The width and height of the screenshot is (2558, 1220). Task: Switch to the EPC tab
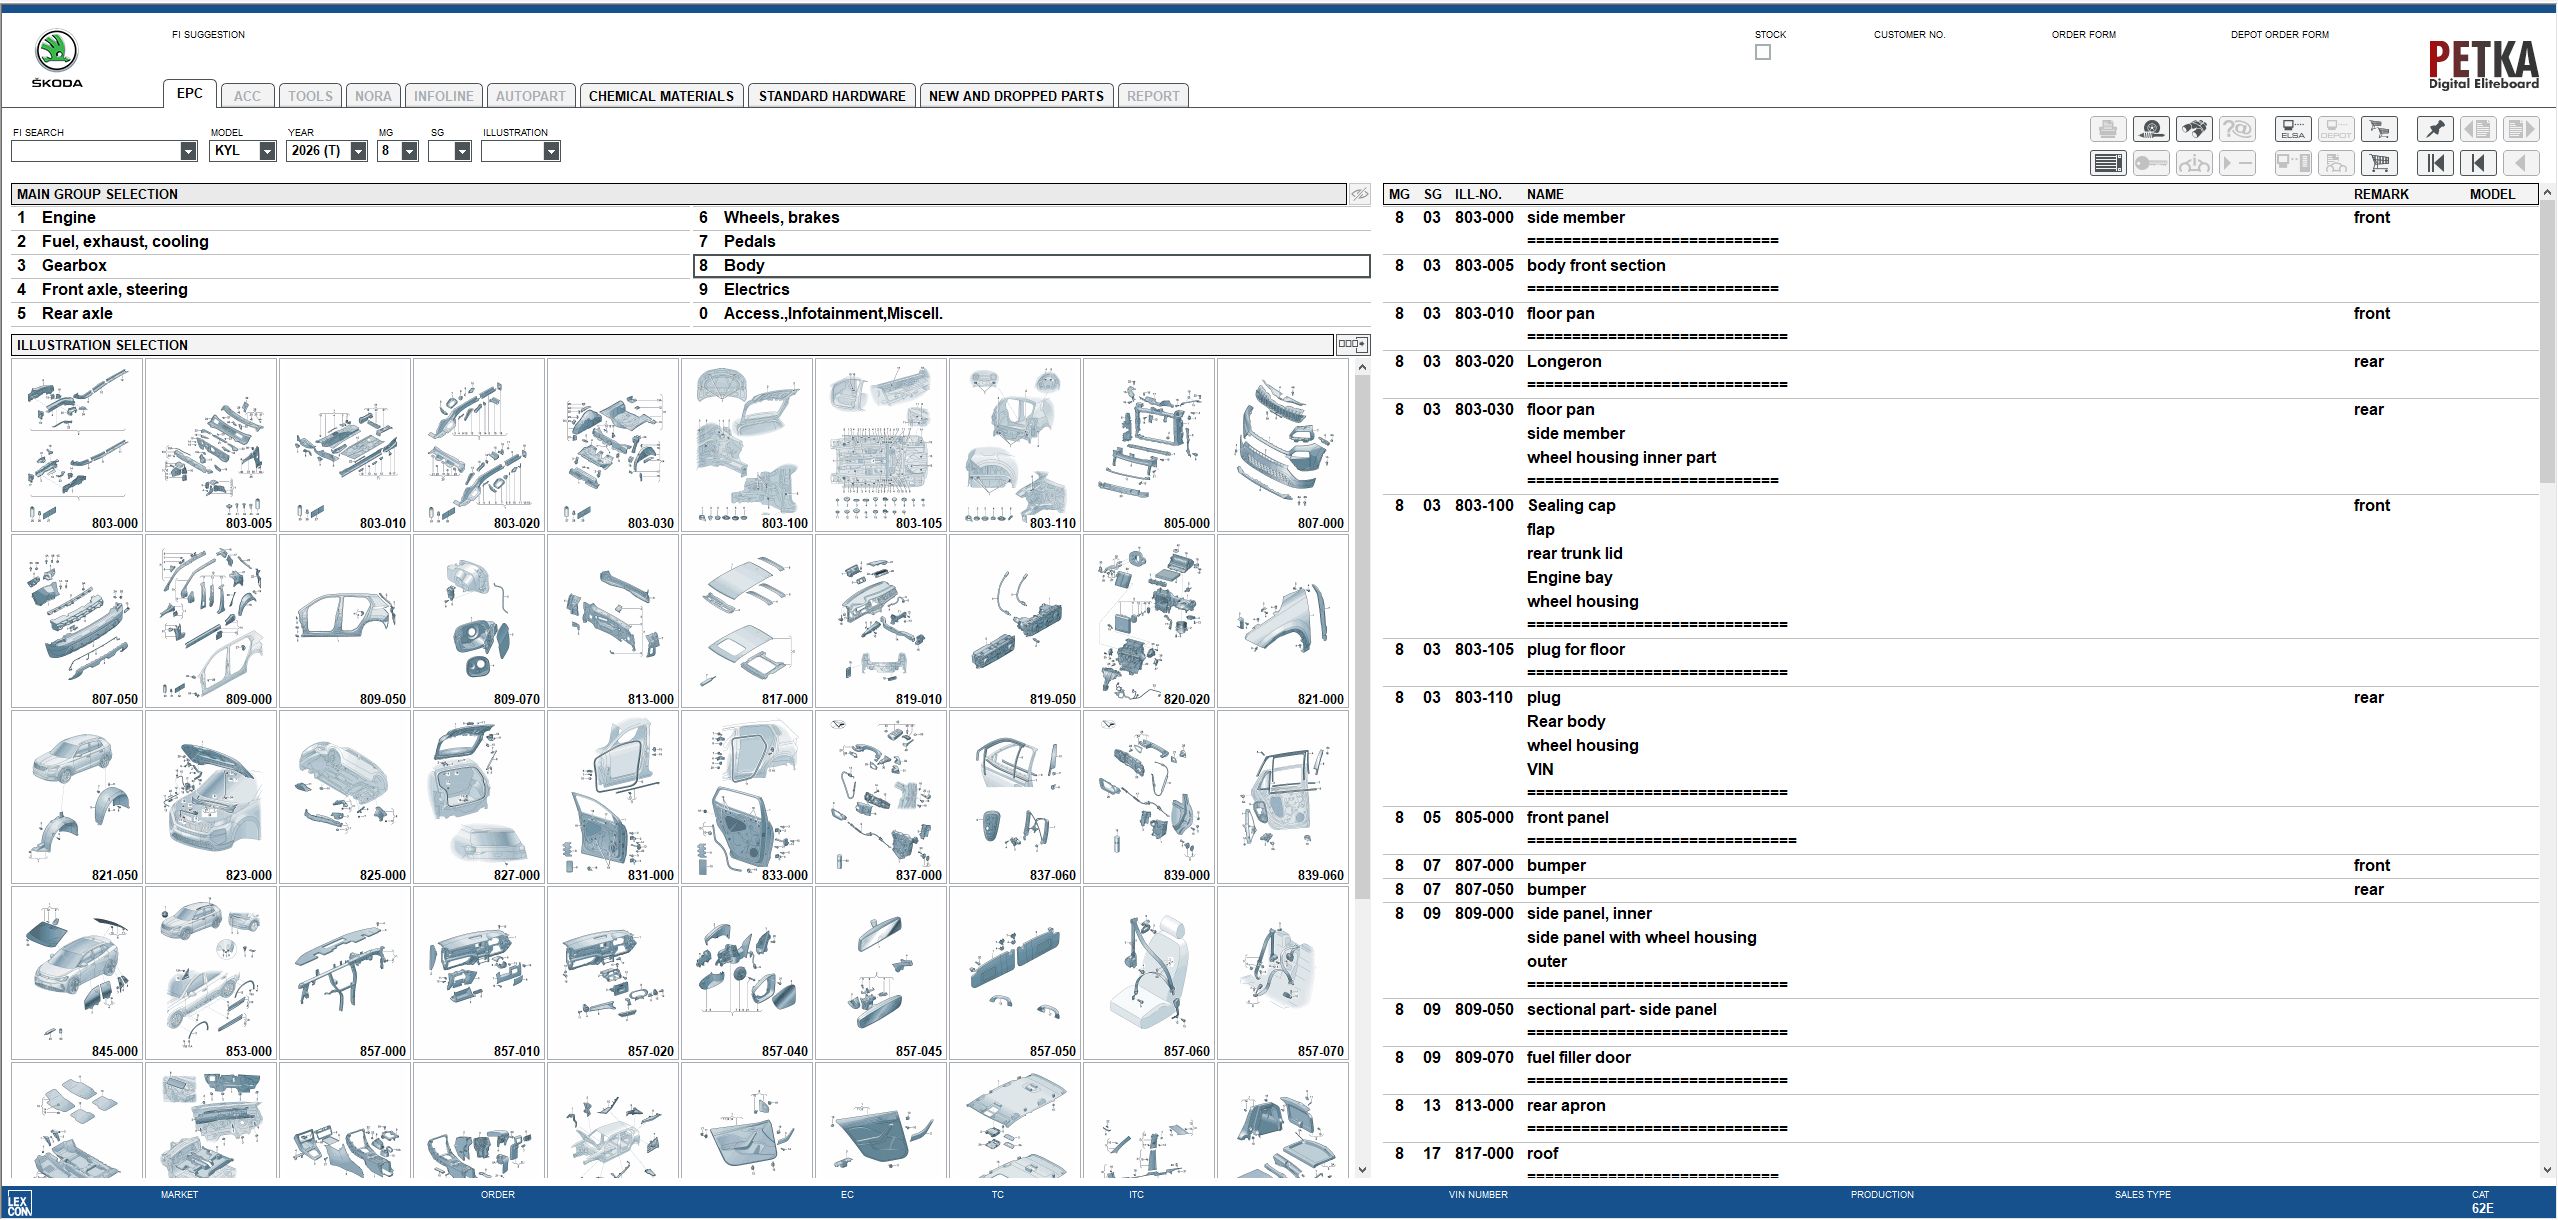(189, 94)
